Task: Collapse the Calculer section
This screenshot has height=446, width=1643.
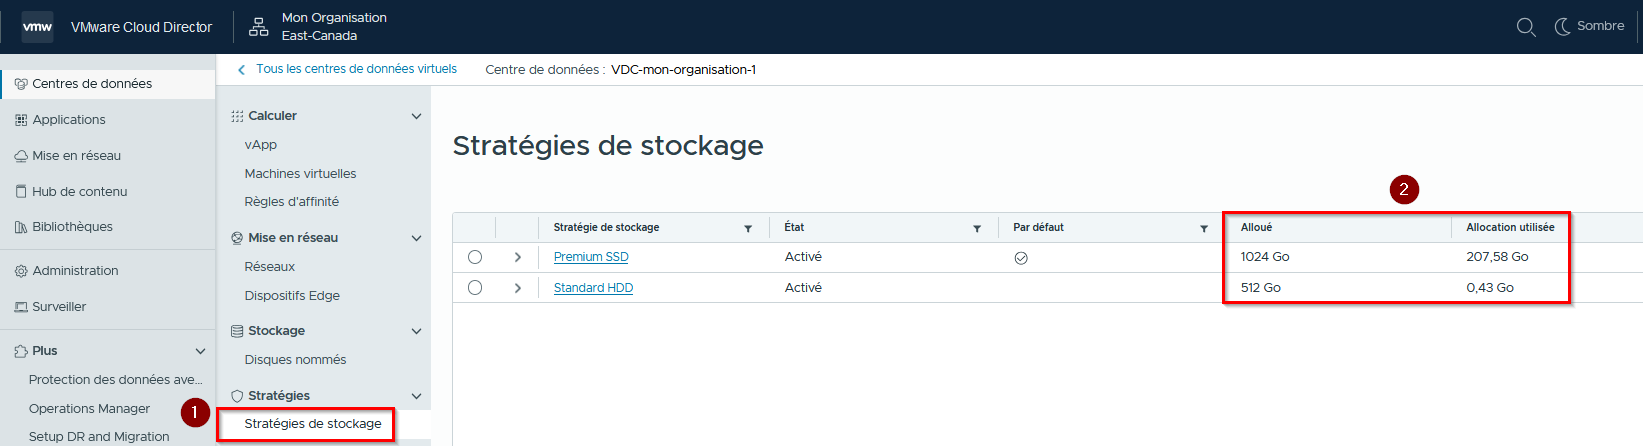Action: point(416,116)
